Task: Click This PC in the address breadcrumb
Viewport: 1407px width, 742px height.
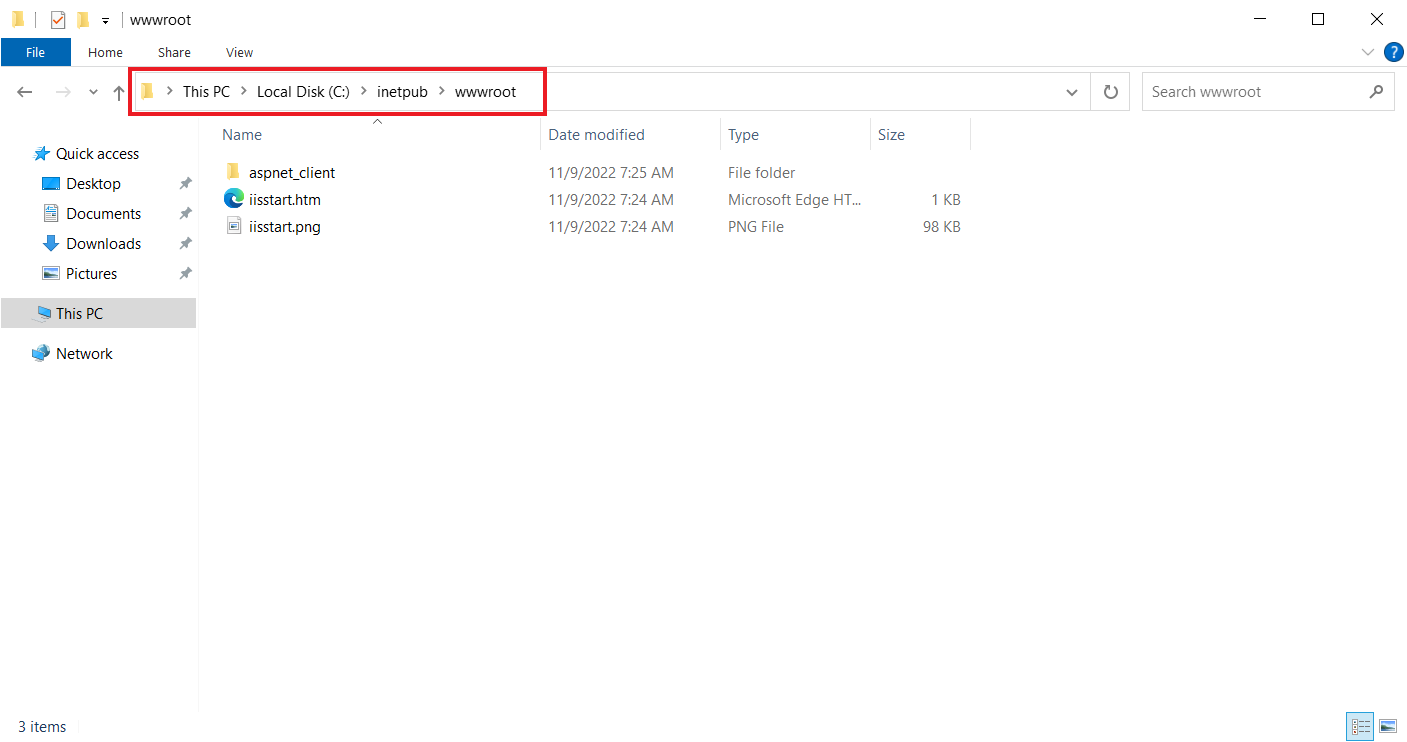Action: coord(206,91)
